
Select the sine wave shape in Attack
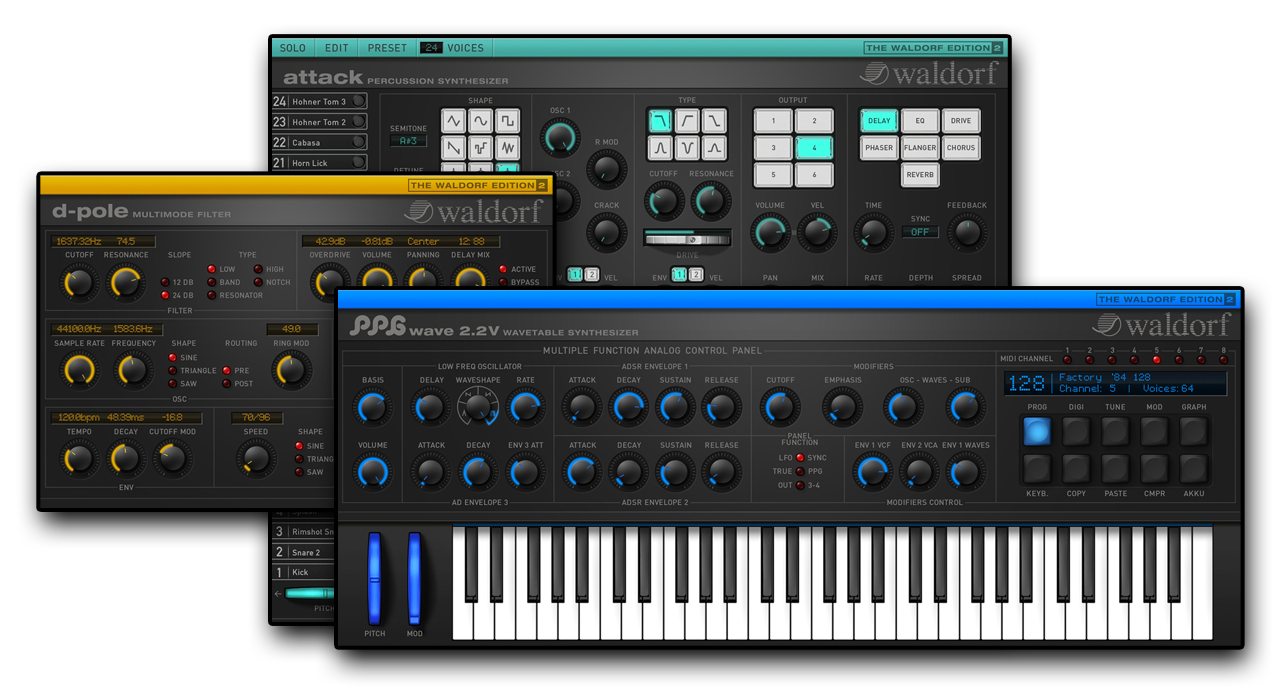click(x=481, y=121)
